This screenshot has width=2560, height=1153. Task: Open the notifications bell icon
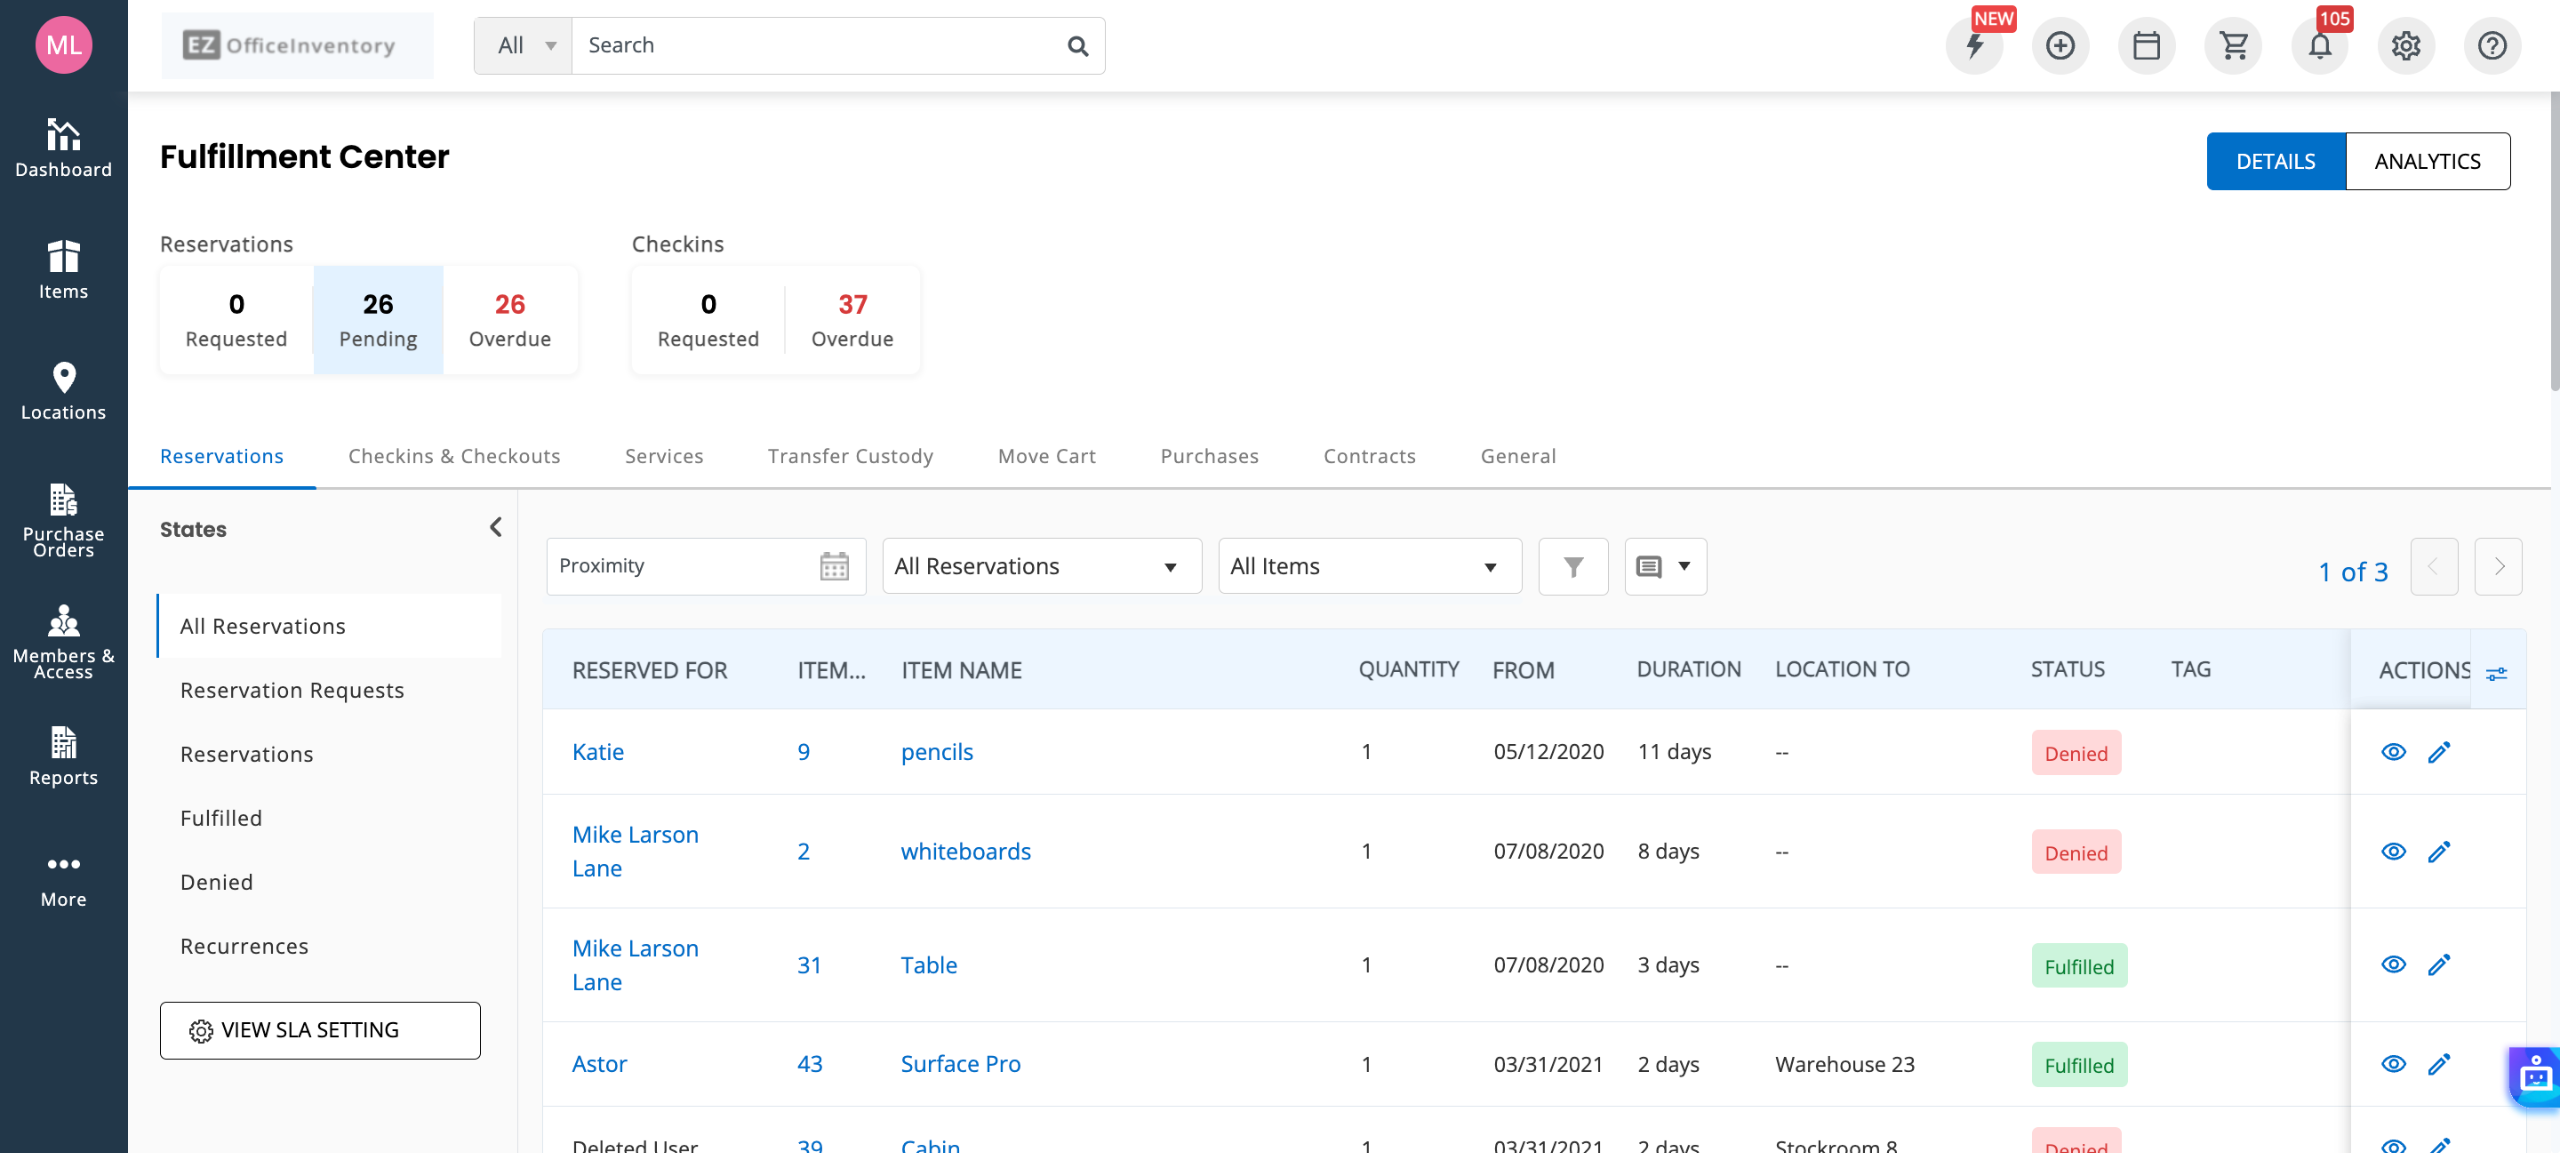[x=2319, y=46]
